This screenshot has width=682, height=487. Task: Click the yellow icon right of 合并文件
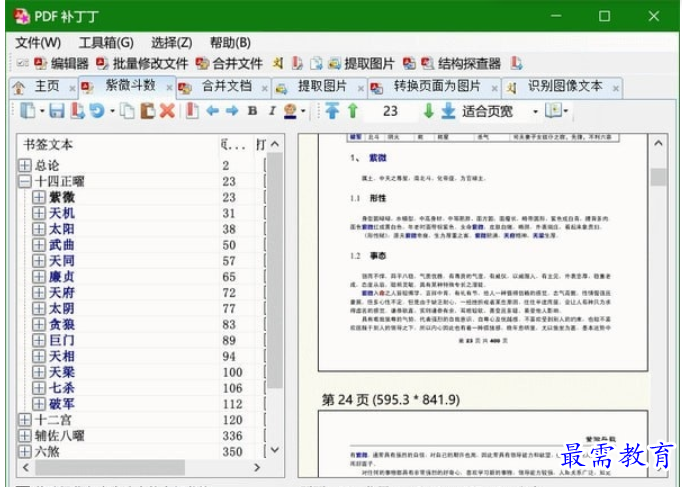tap(278, 64)
